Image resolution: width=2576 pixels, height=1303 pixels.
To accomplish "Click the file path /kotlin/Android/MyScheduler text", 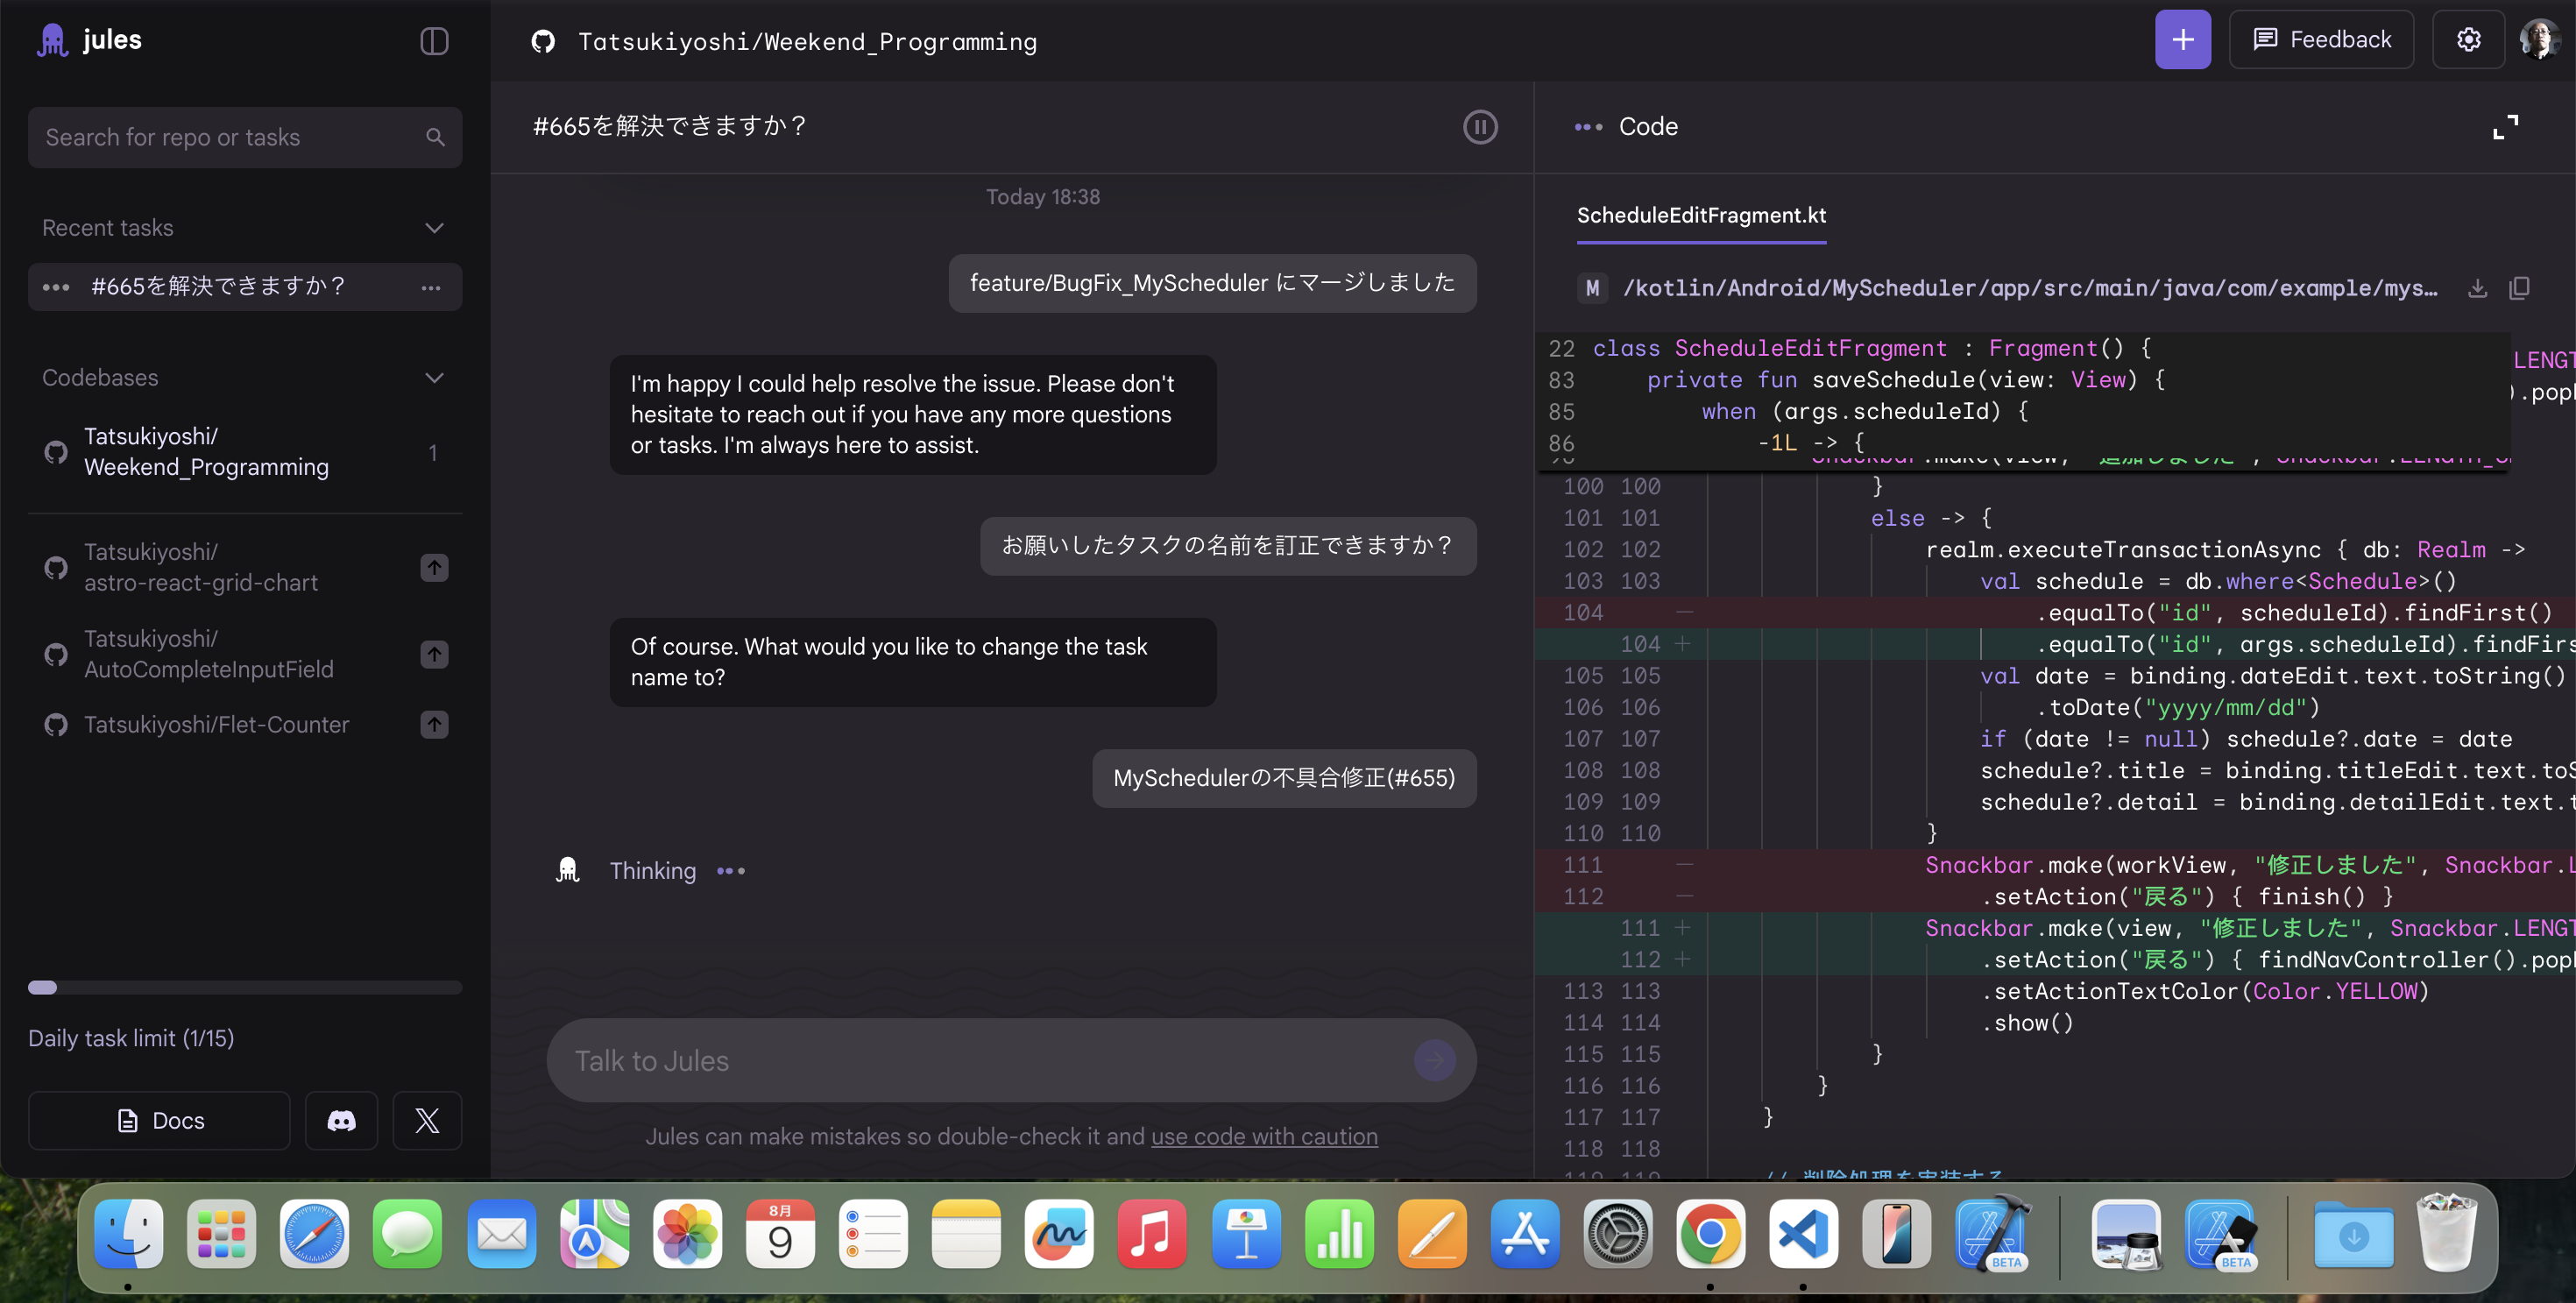I will coord(2030,289).
